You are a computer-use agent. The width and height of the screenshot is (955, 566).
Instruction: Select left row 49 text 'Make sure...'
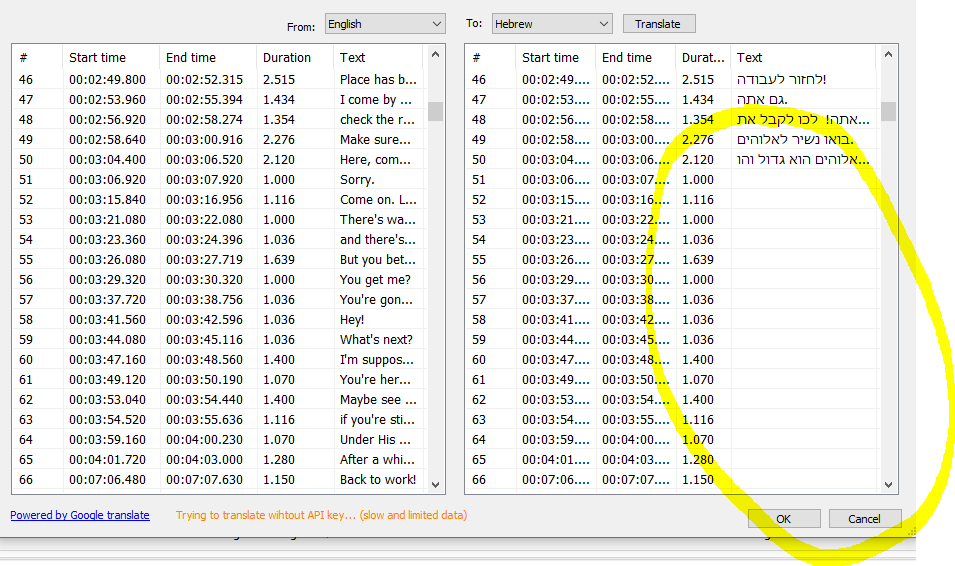[x=375, y=140]
